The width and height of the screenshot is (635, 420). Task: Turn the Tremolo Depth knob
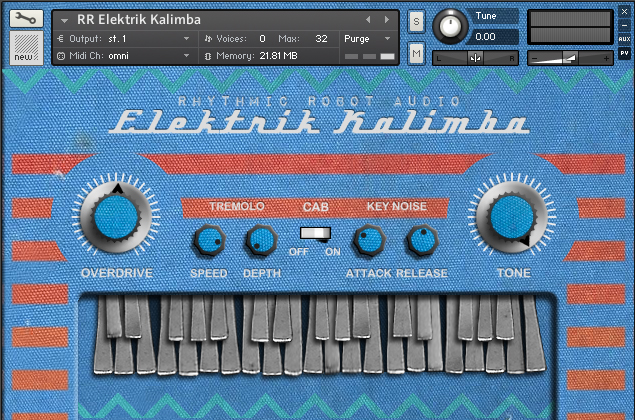click(261, 240)
